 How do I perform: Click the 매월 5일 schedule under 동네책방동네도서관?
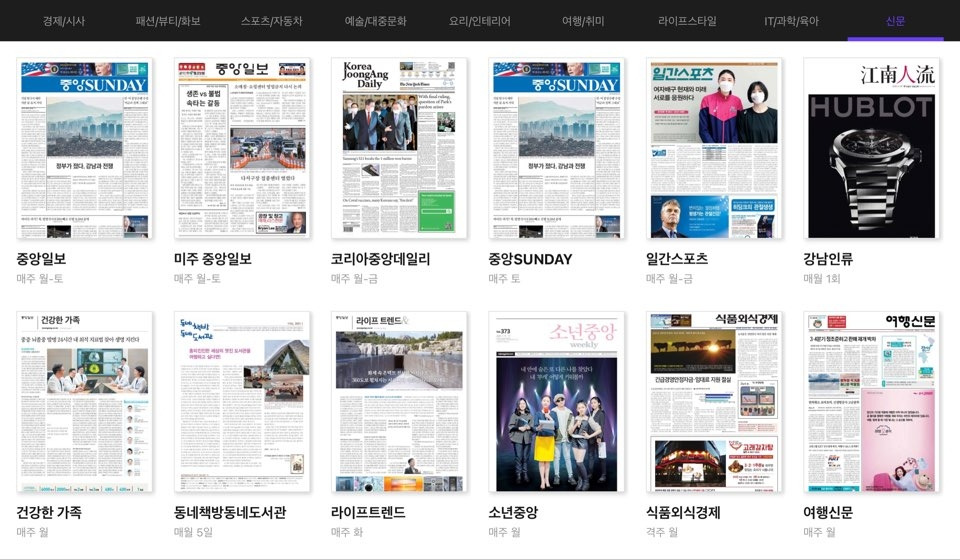coord(193,532)
